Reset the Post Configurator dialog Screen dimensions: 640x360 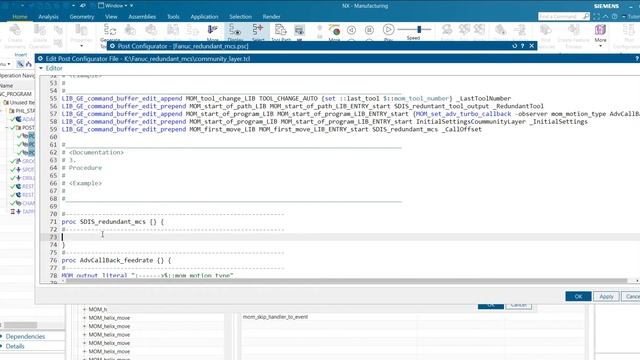pos(515,46)
